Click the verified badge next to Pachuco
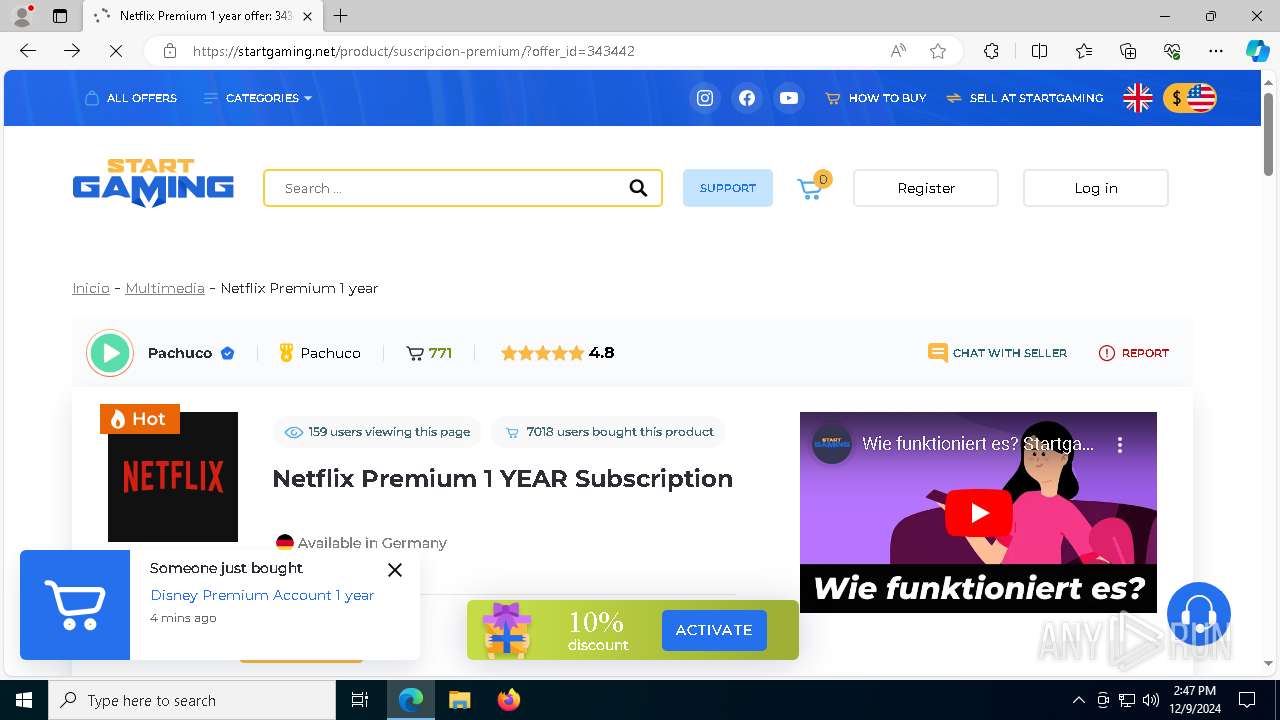The image size is (1280, 720). pos(228,353)
